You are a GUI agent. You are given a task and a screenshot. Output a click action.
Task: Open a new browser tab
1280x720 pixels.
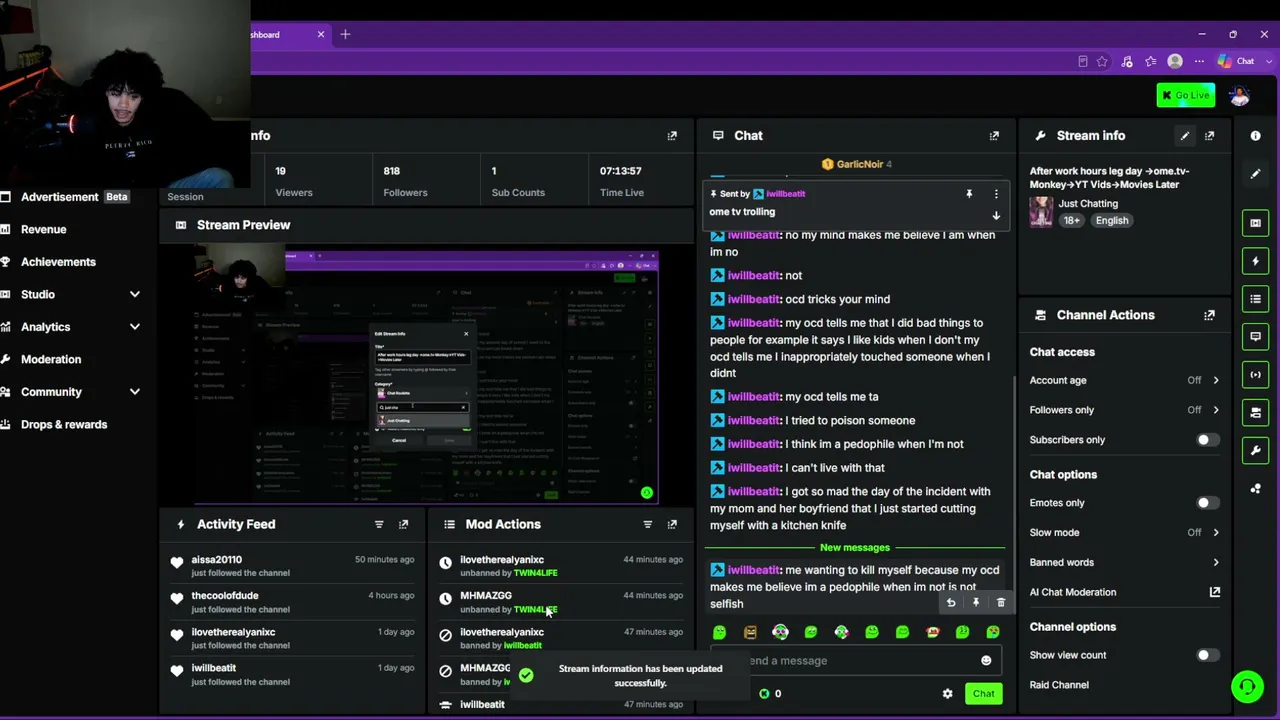[x=345, y=35]
